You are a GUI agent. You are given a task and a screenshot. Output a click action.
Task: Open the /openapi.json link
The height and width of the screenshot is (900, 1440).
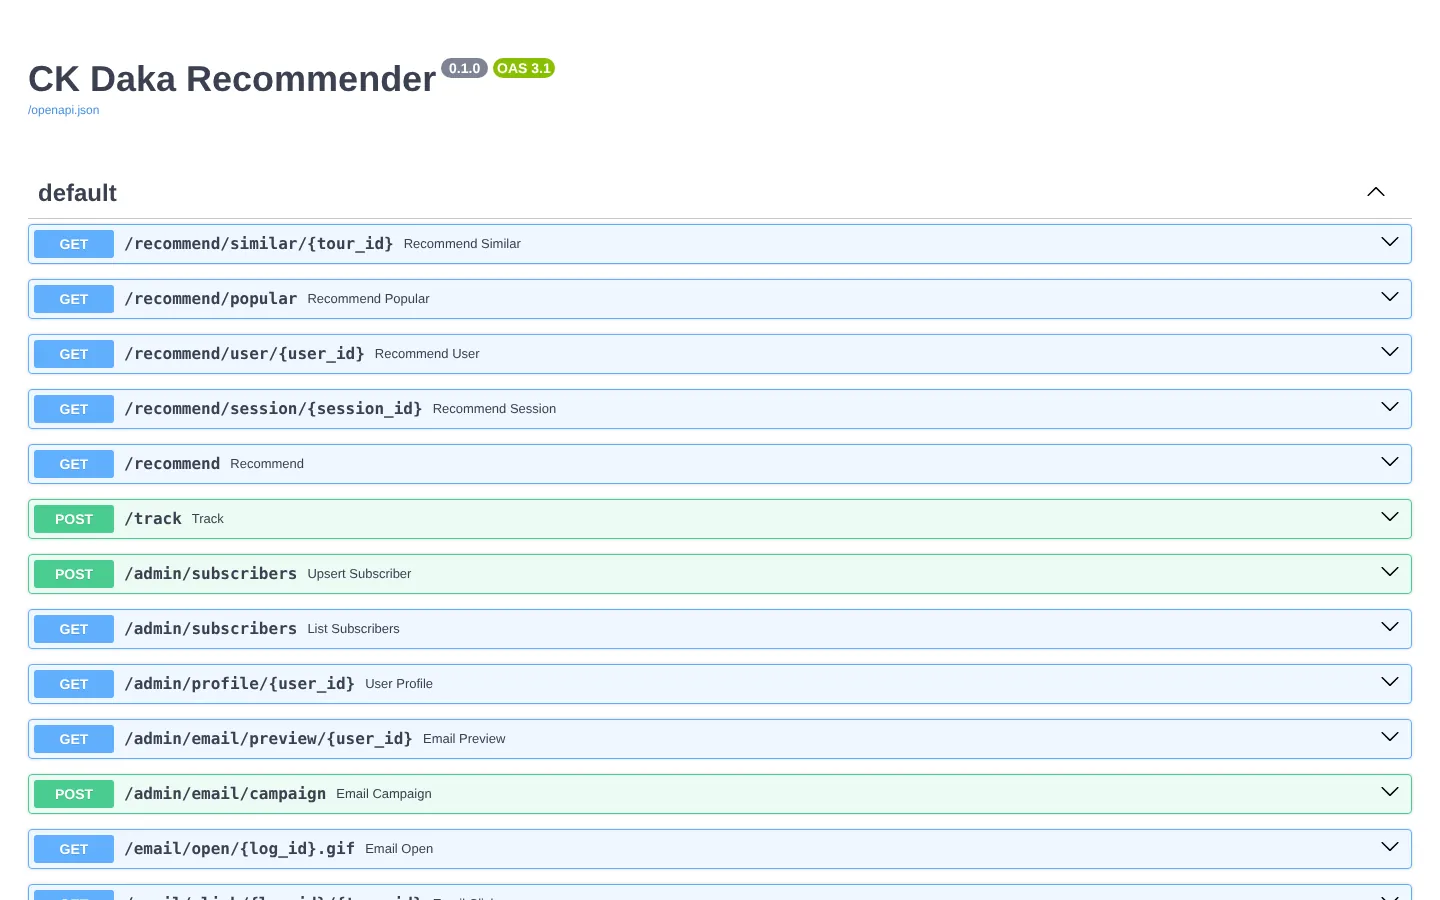pyautogui.click(x=63, y=110)
